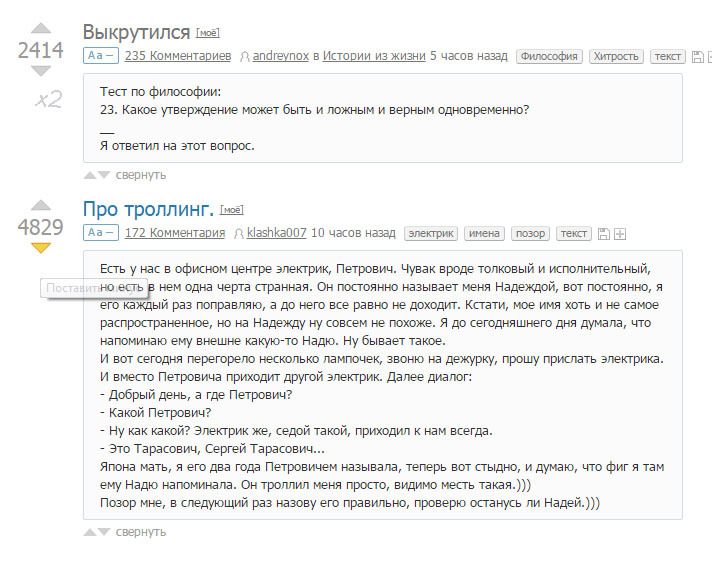This screenshot has height=561, width=712.
Task: Toggle the "Aa –" font size button on "Про троллинг."
Action: (x=100, y=233)
